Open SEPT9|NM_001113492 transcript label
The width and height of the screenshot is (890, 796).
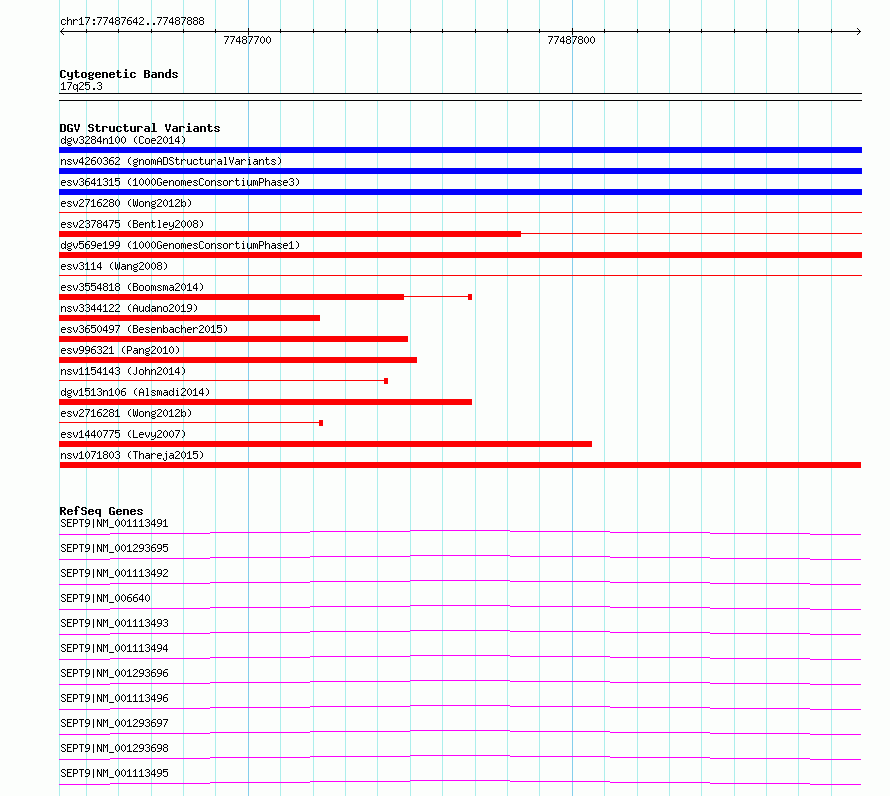coord(114,573)
